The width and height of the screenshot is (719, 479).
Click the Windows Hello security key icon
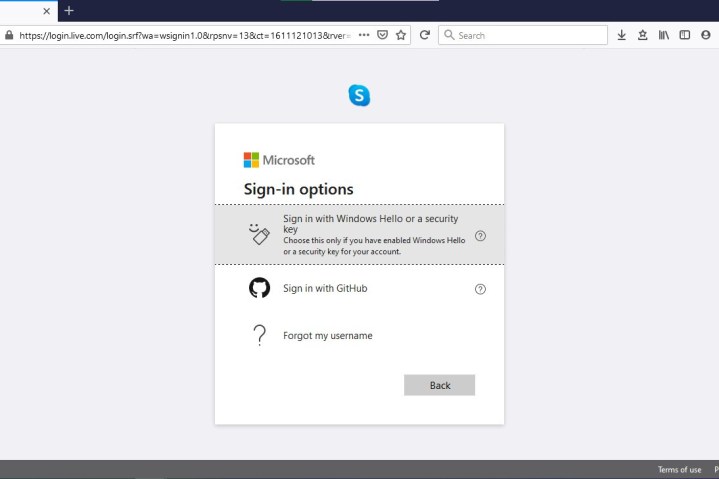[259, 234]
